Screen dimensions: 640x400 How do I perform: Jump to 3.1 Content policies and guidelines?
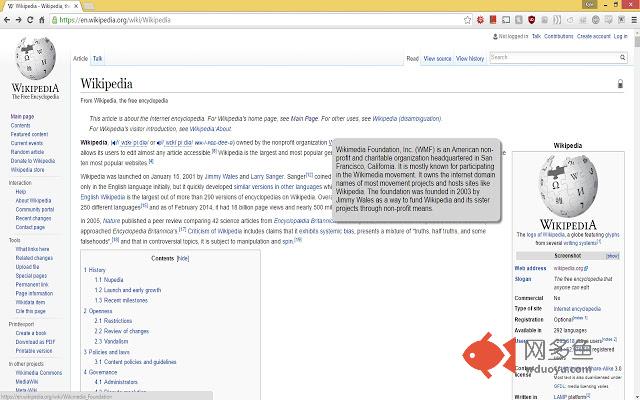coord(135,362)
